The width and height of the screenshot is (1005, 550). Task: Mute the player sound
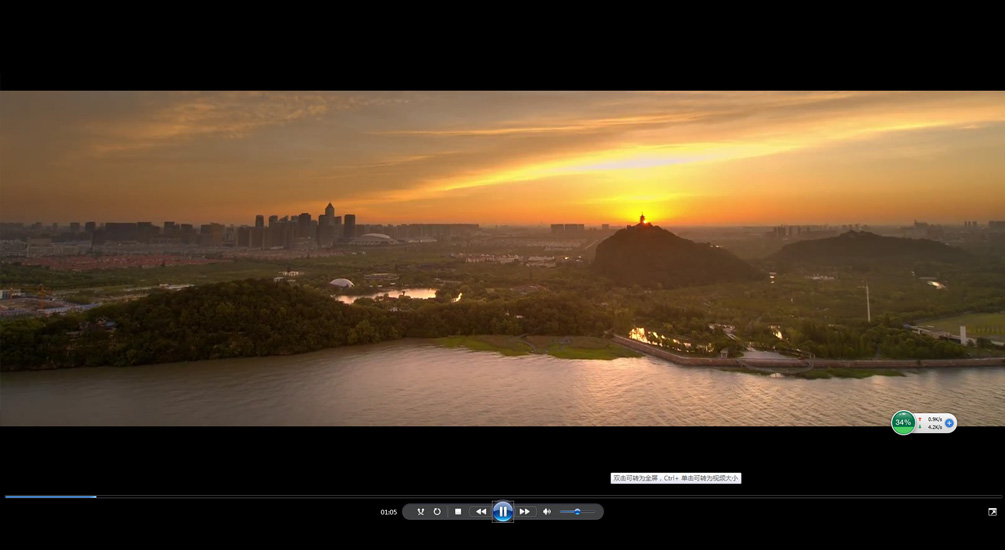pos(547,512)
